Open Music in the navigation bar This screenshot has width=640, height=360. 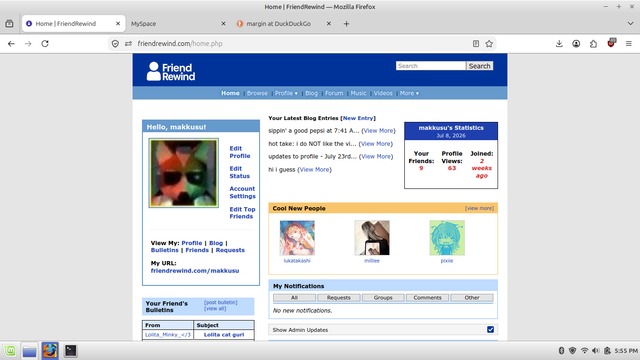[x=358, y=93]
